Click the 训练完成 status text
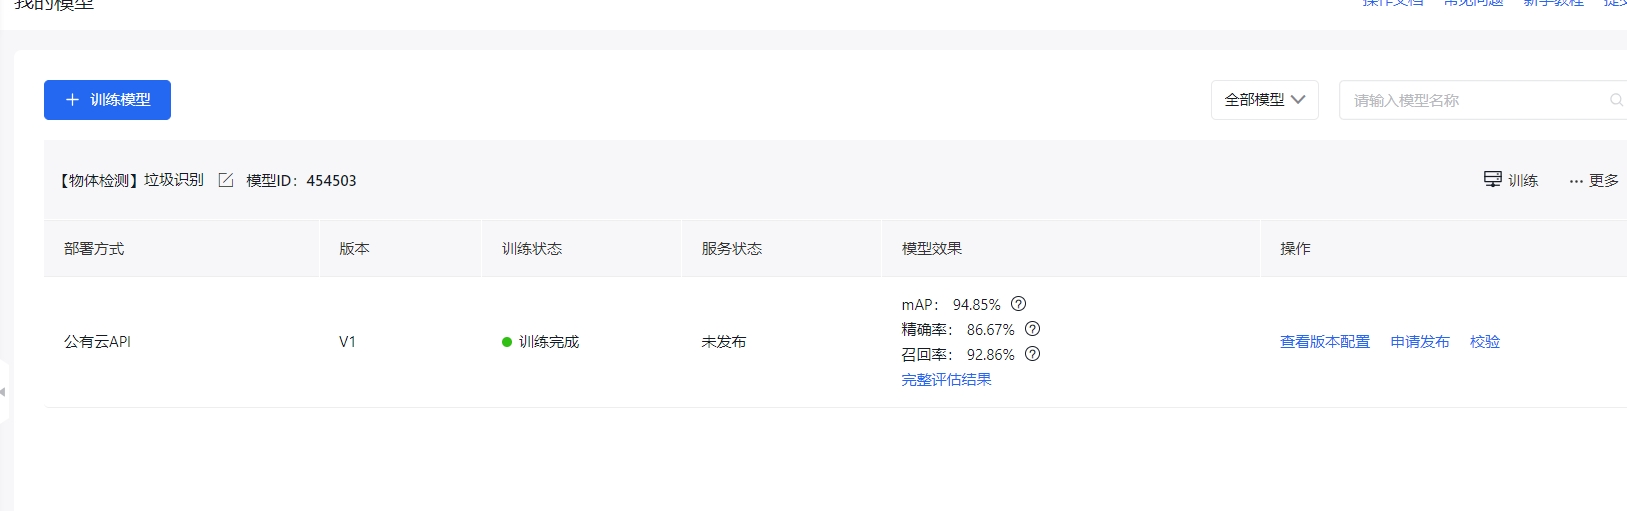 click(548, 341)
